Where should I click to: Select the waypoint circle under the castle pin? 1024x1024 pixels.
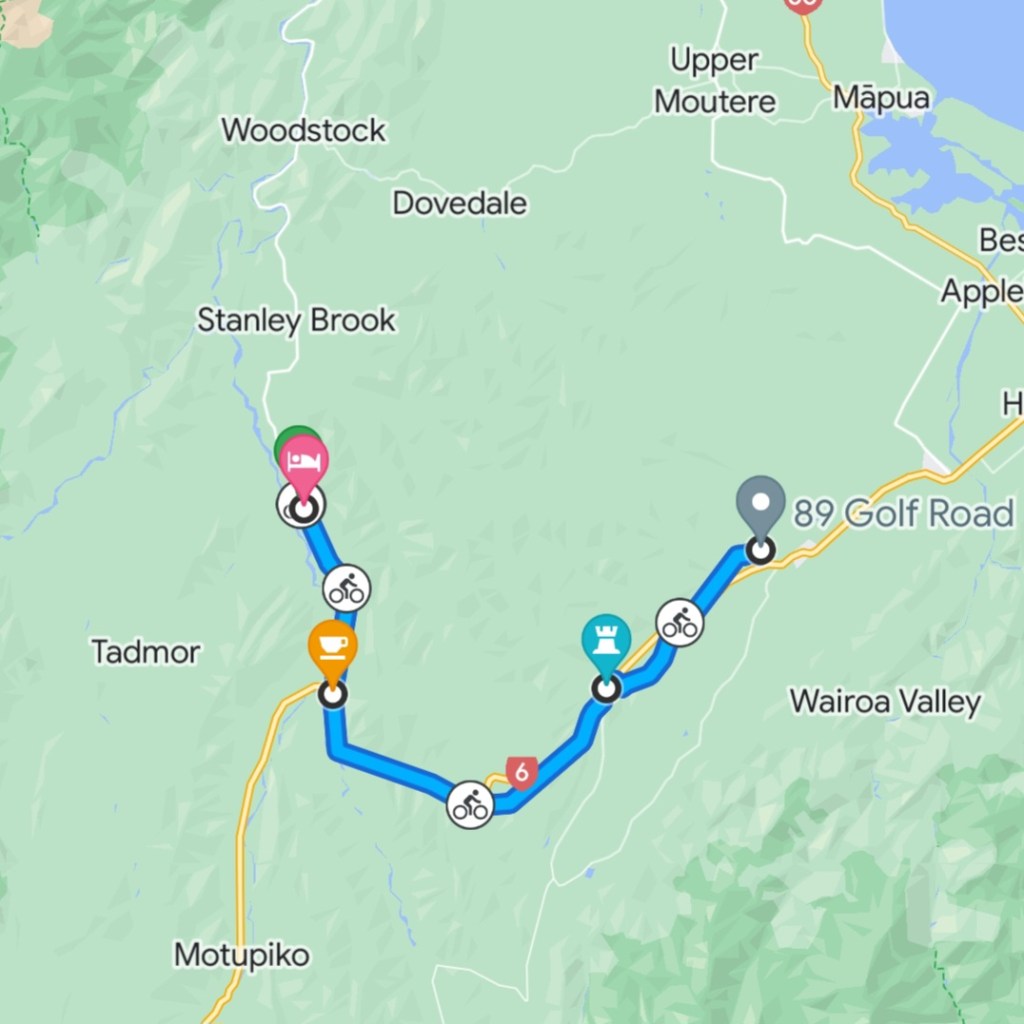pos(606,688)
